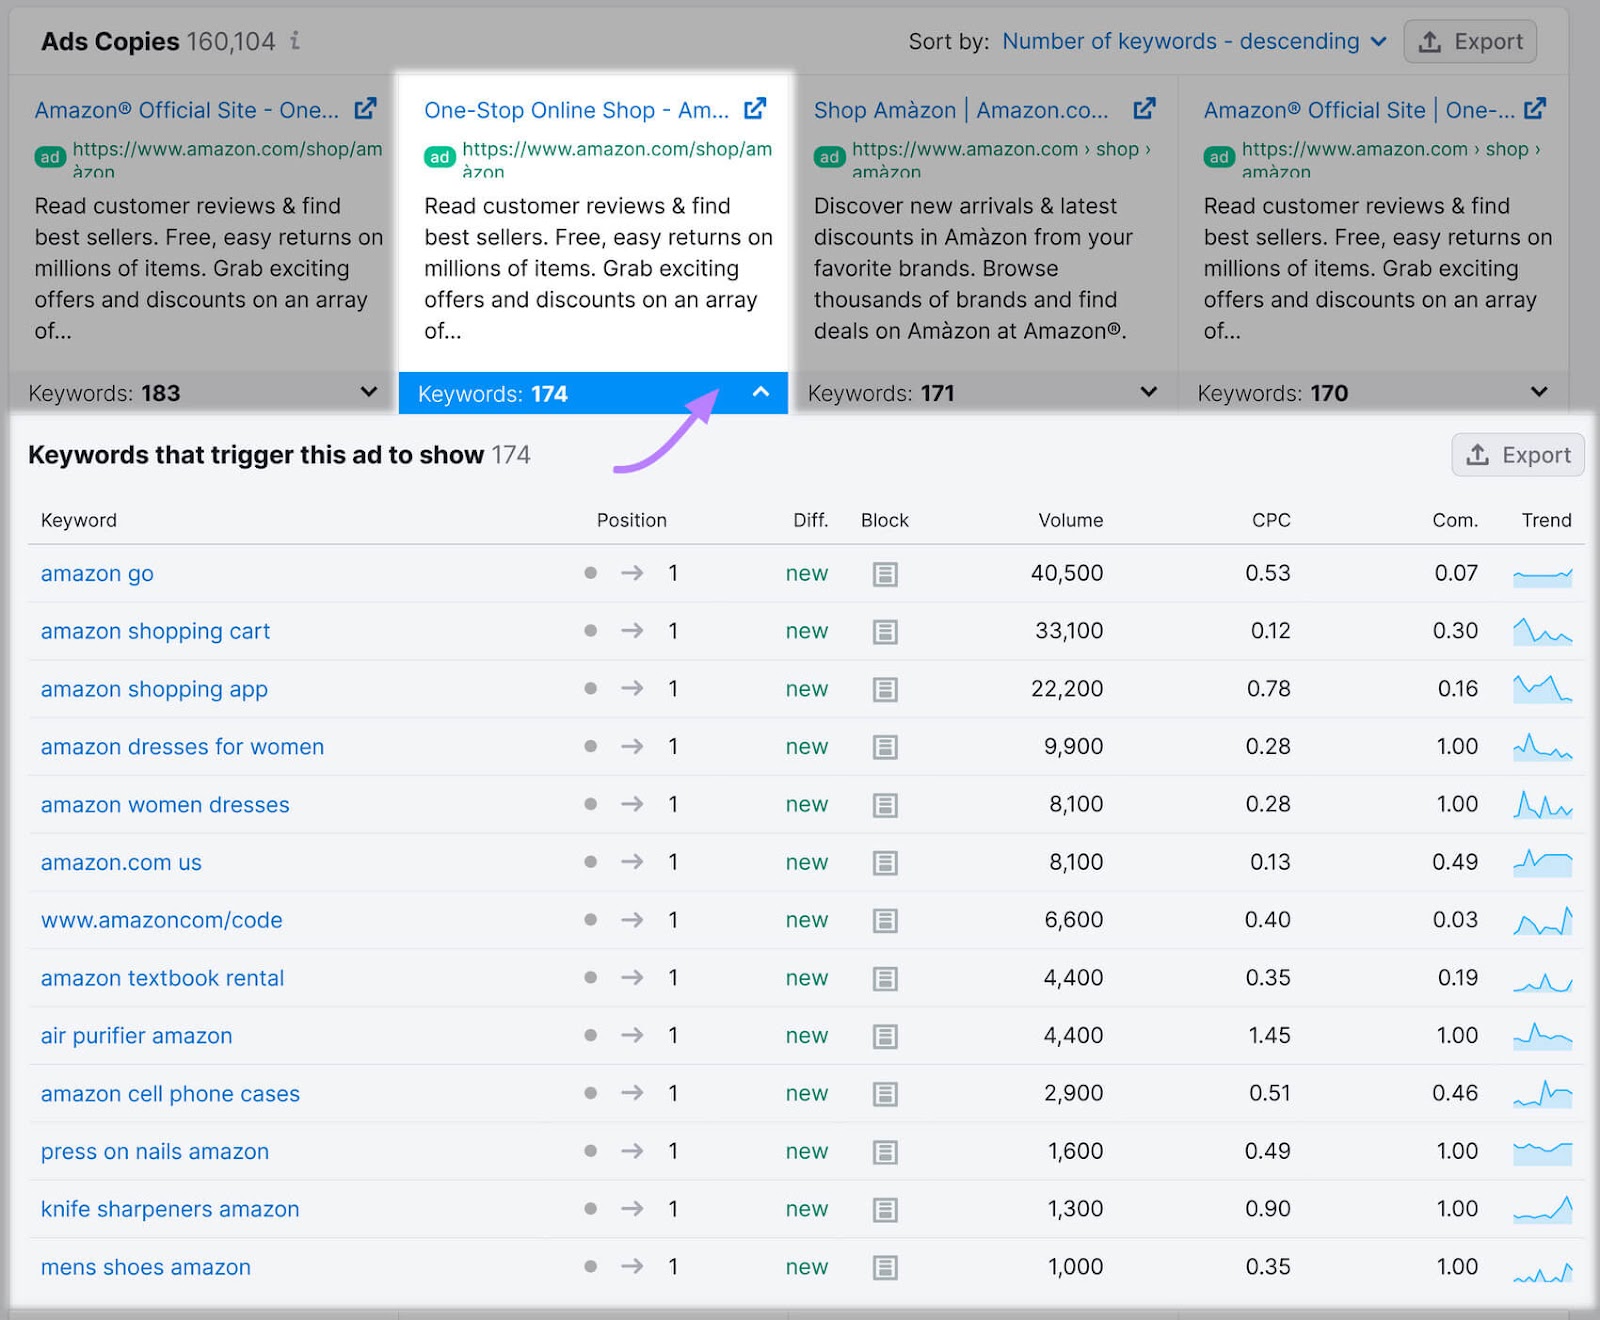
Task: Block the "amazon go" keyword
Action: 884,573
